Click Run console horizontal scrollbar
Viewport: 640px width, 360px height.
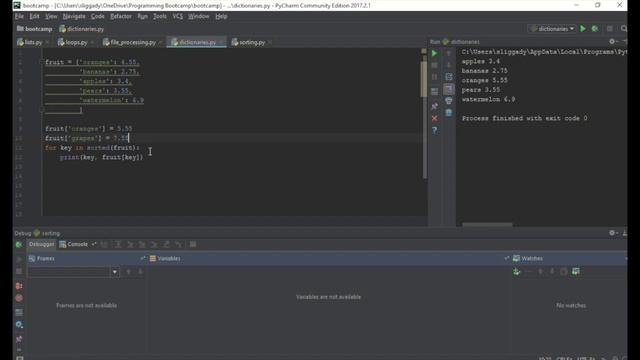coord(487,224)
